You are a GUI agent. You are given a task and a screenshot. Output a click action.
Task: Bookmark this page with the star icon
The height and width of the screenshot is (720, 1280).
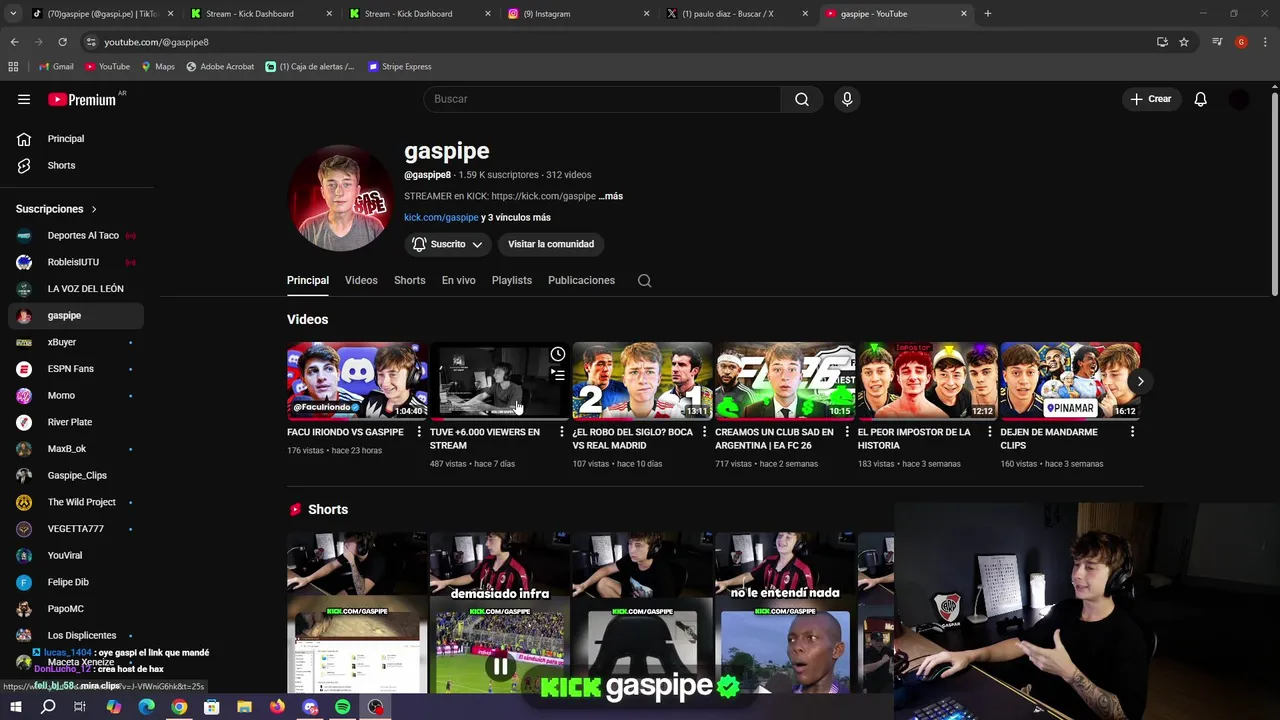pyautogui.click(x=1184, y=42)
